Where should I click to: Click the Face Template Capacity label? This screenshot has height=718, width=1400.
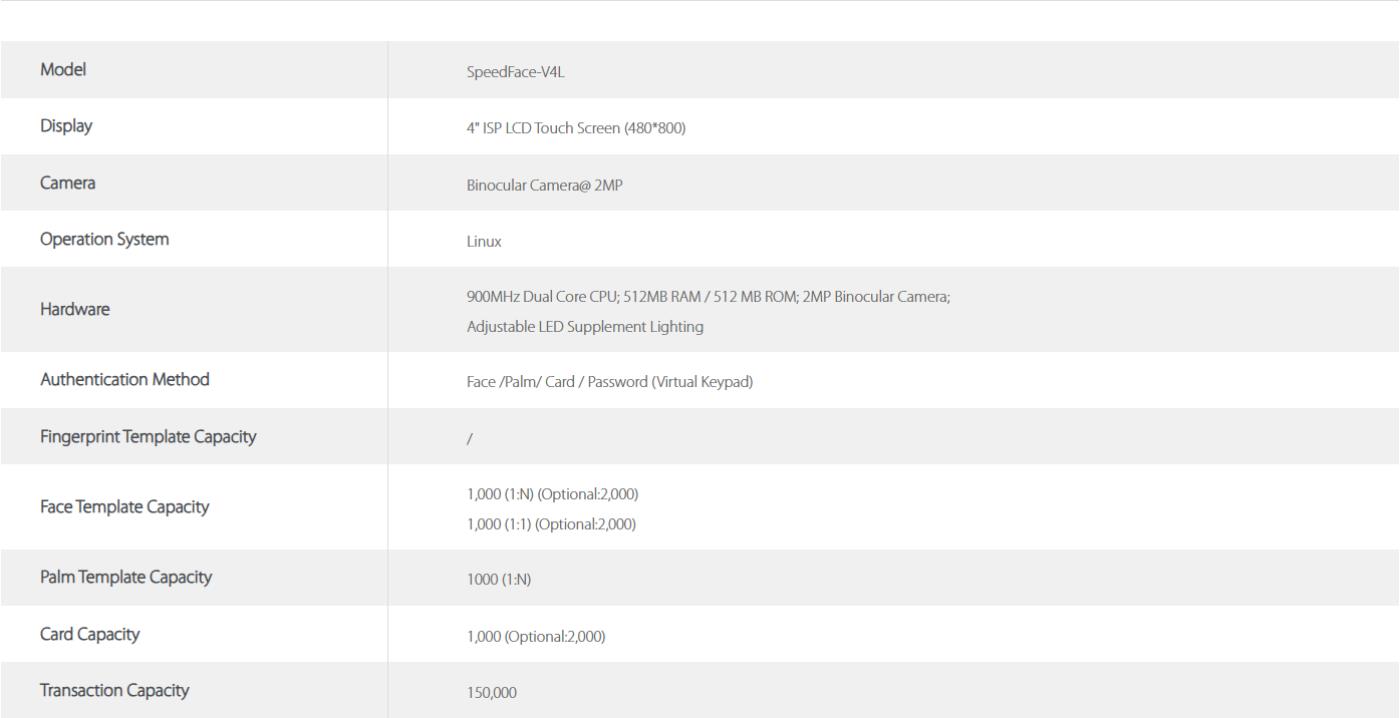click(x=124, y=507)
